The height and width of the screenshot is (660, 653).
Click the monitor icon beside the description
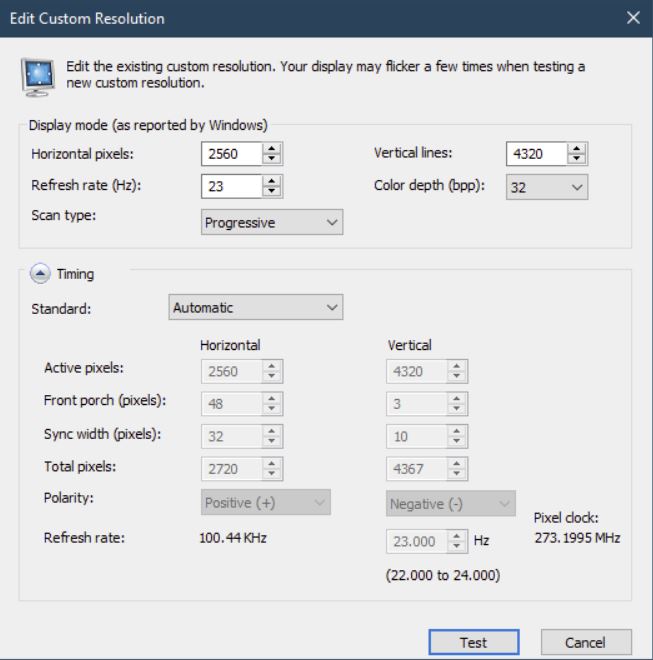[x=38, y=75]
